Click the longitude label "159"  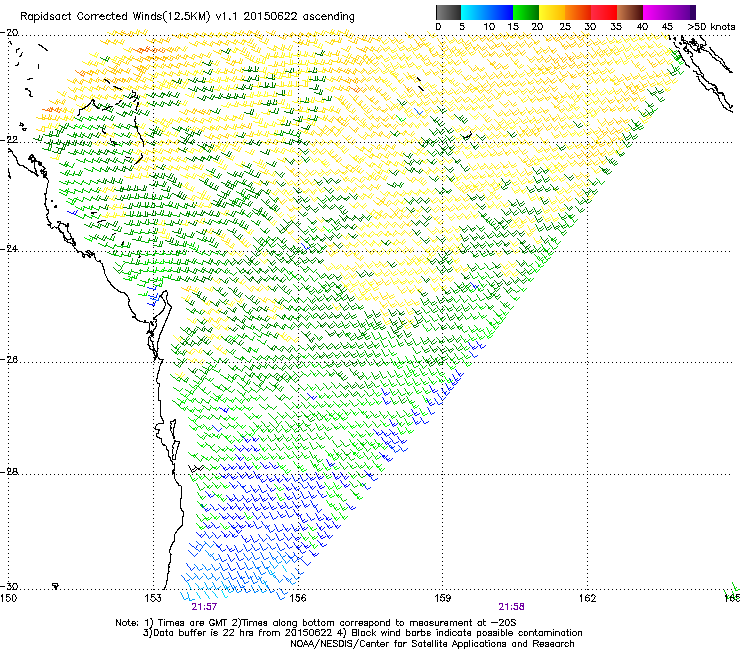tap(442, 599)
